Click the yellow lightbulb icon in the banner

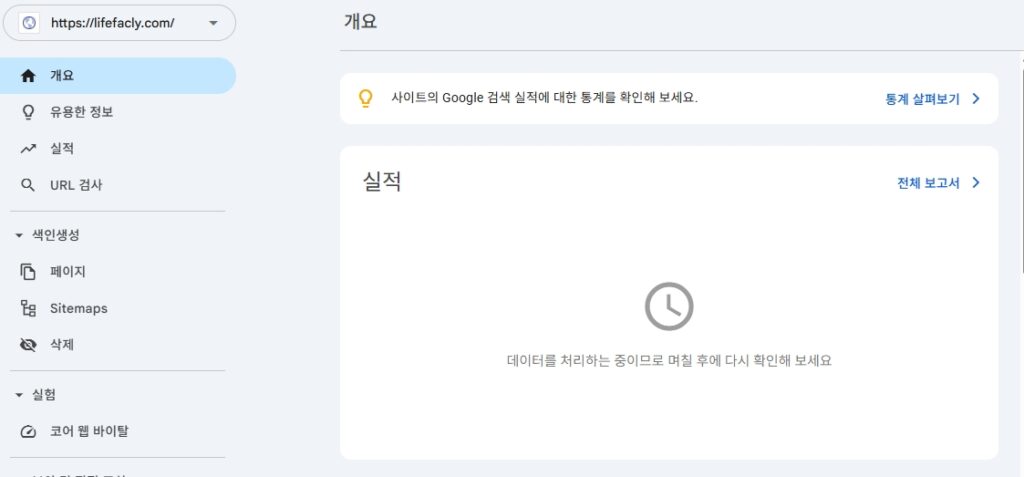[366, 99]
